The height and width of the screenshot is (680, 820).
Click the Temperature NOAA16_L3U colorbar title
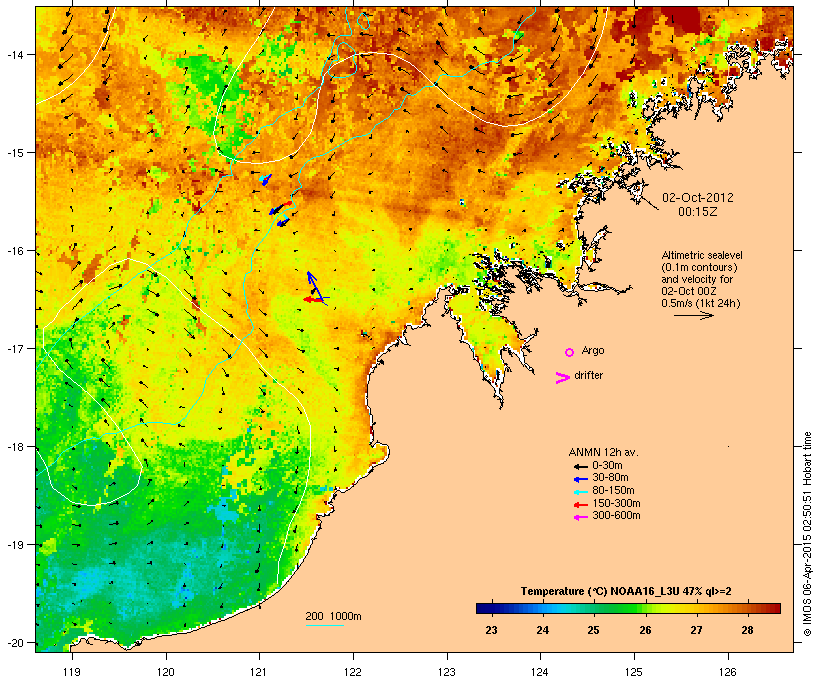(x=626, y=592)
